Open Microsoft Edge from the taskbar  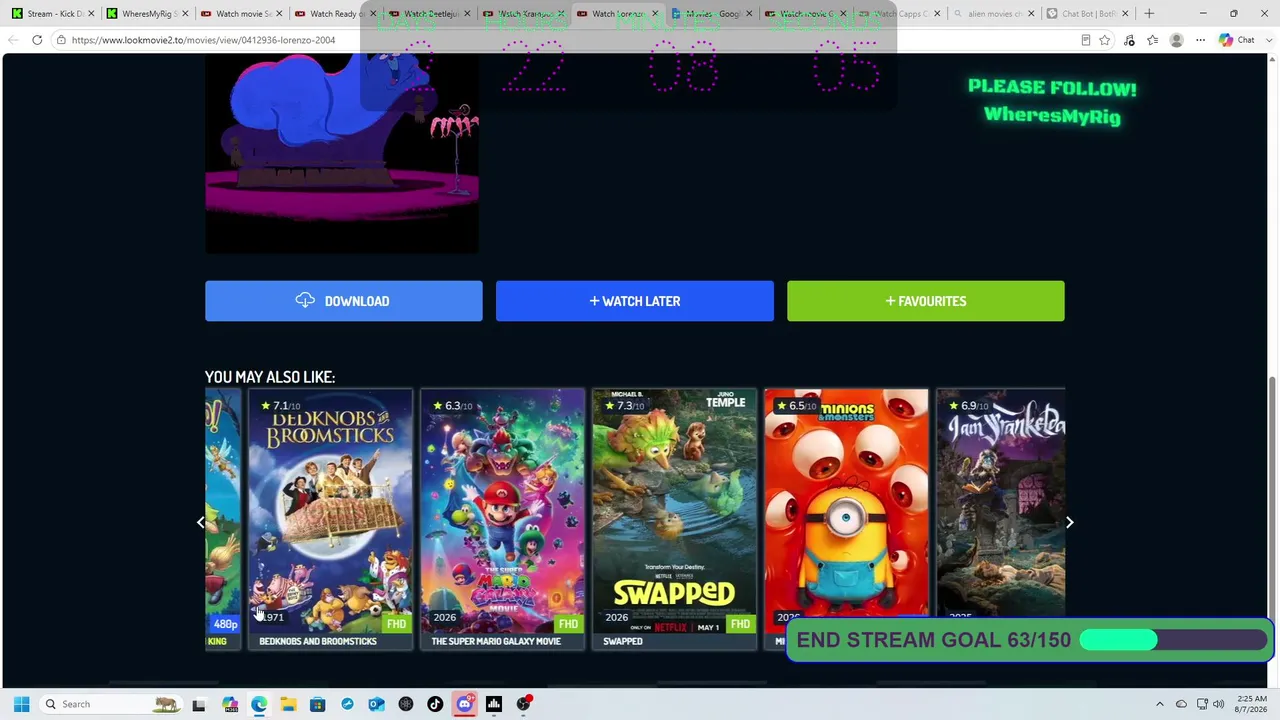(x=259, y=704)
